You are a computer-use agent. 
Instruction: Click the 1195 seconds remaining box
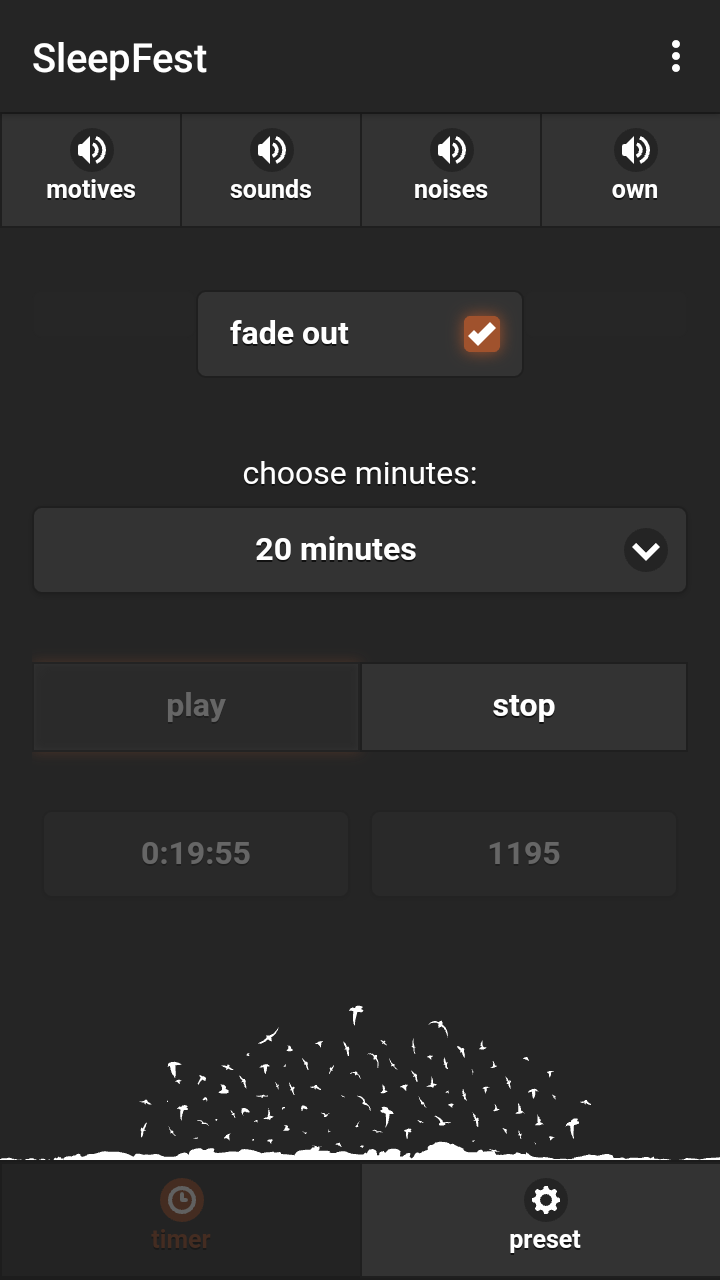[524, 853]
